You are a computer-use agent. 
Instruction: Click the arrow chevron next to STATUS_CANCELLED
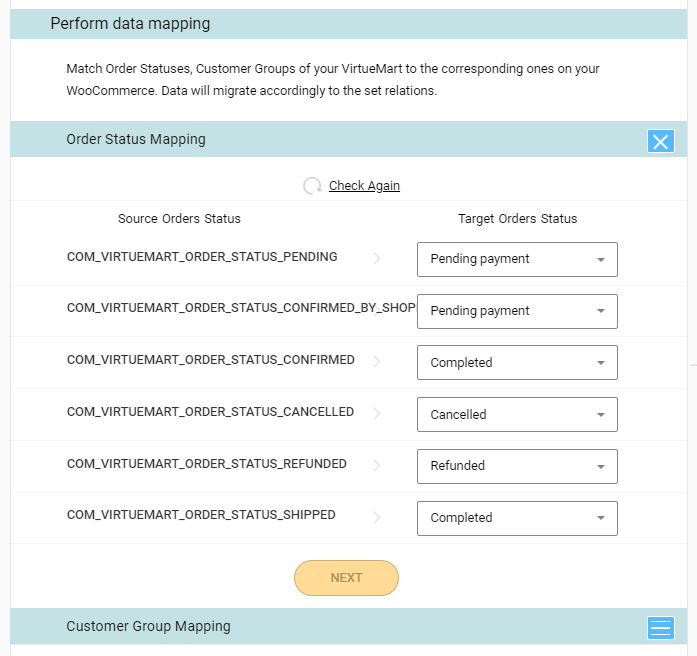pos(377,413)
